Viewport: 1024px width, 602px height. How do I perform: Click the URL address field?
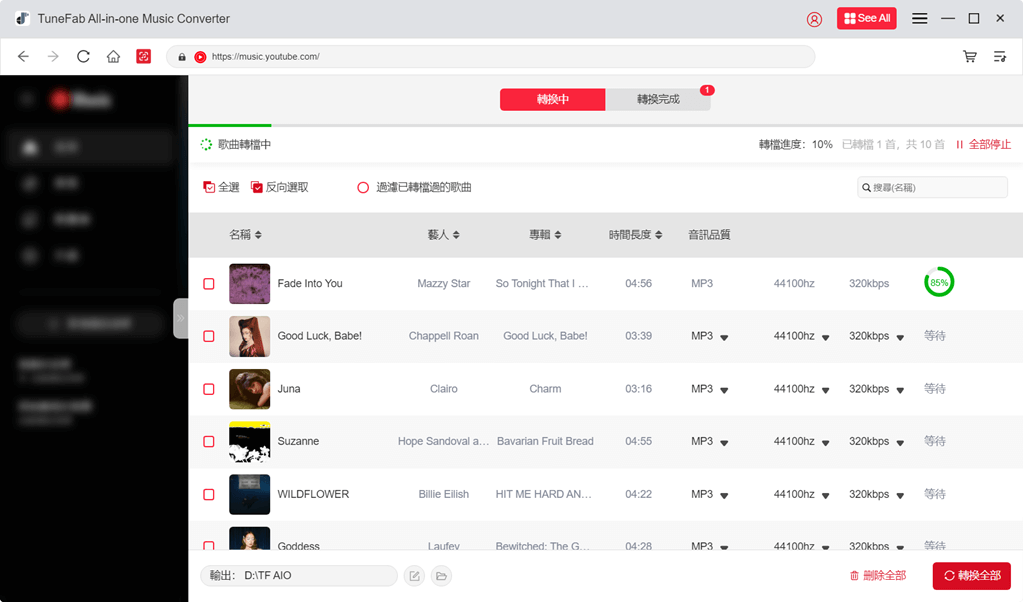click(490, 57)
